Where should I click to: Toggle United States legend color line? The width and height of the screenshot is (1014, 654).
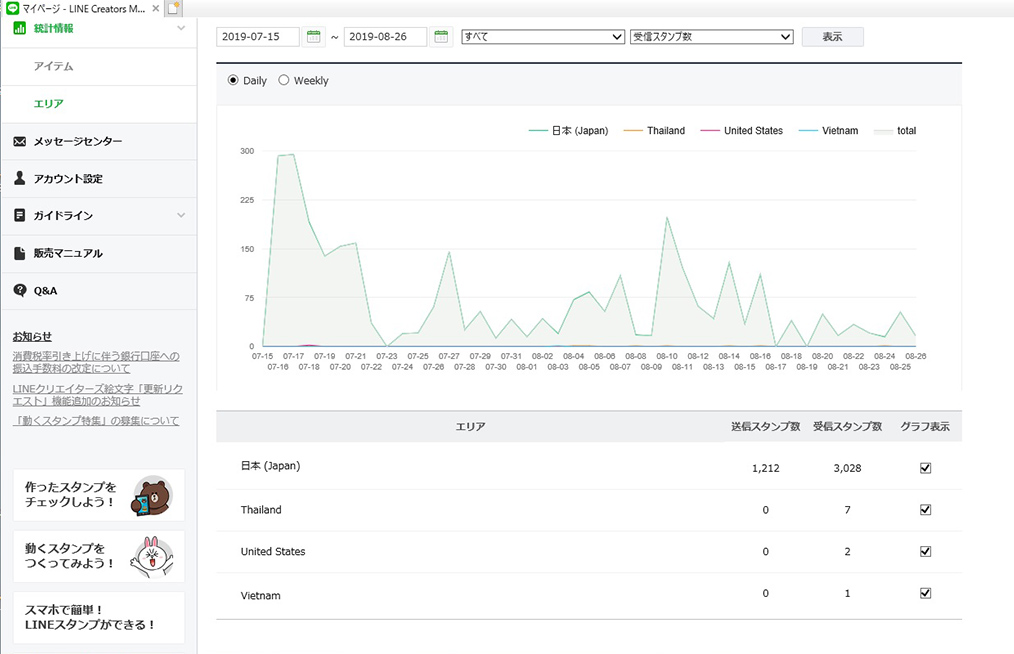710,131
